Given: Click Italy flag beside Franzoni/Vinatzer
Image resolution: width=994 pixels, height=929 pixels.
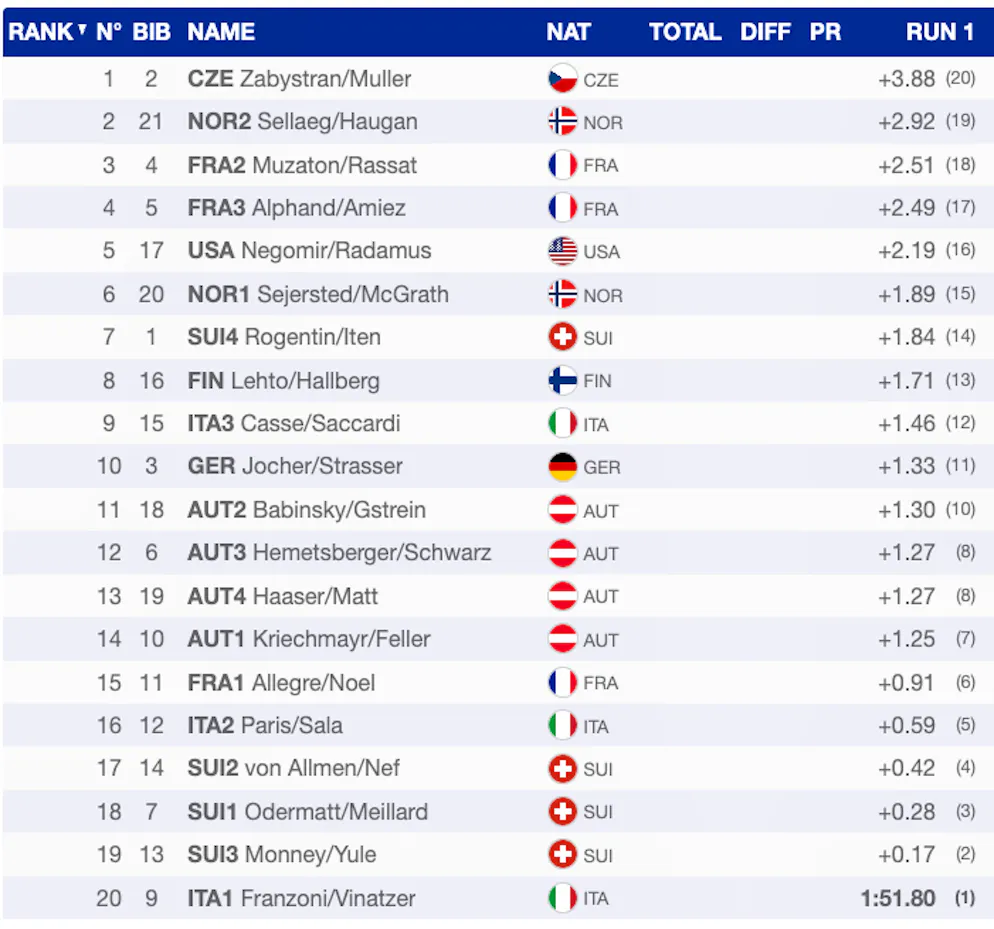Looking at the screenshot, I should pos(563,898).
